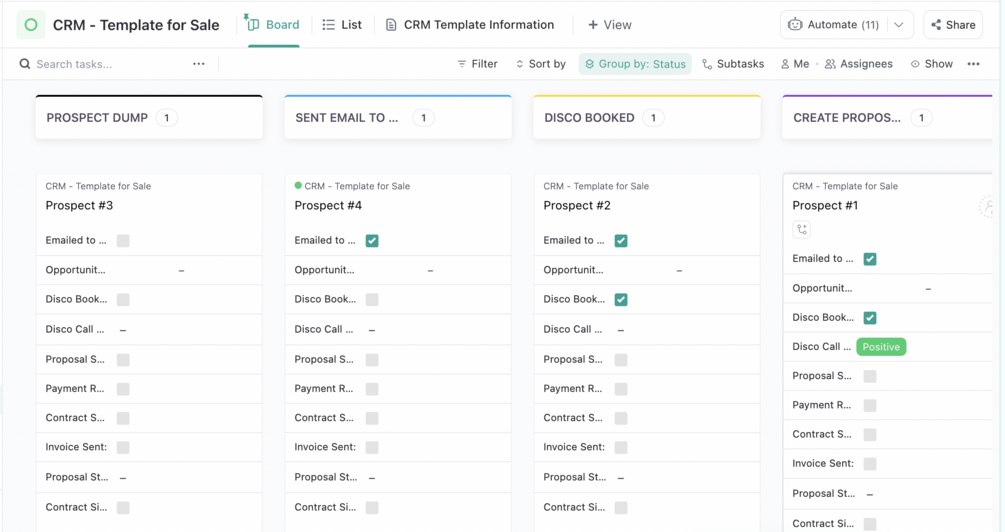Click the Positive status label on Prospect #1
This screenshot has height=532, width=1005.
[881, 347]
